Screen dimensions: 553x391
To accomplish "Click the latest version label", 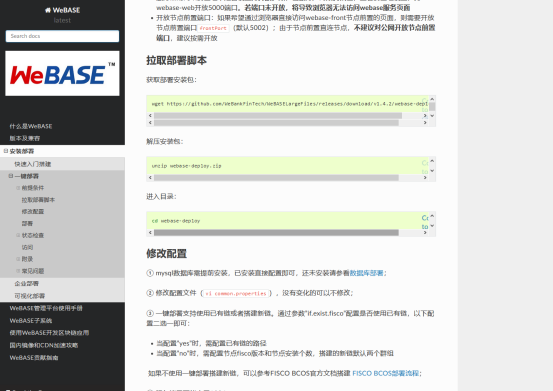I will tap(62, 20).
